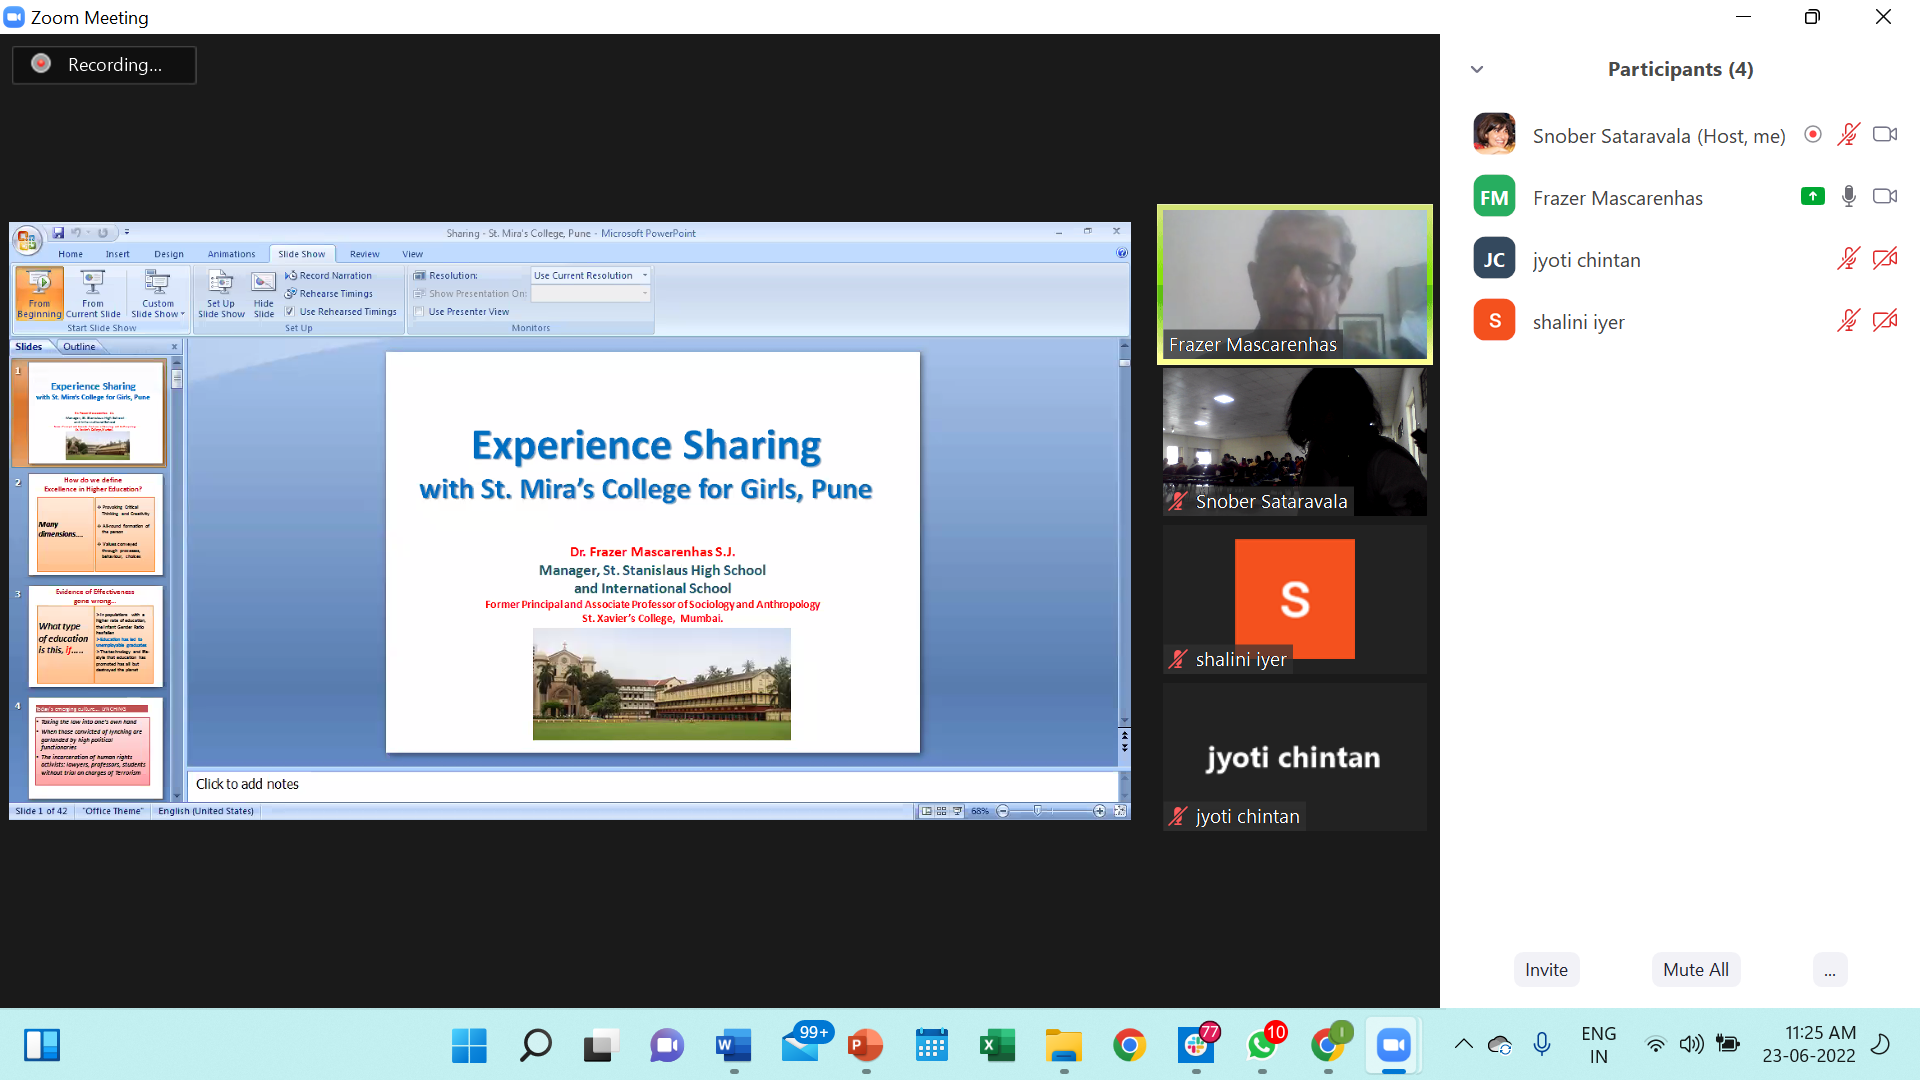The height and width of the screenshot is (1080, 1920).
Task: Mute Frazer Mascarenhas's microphone
Action: 1849,197
